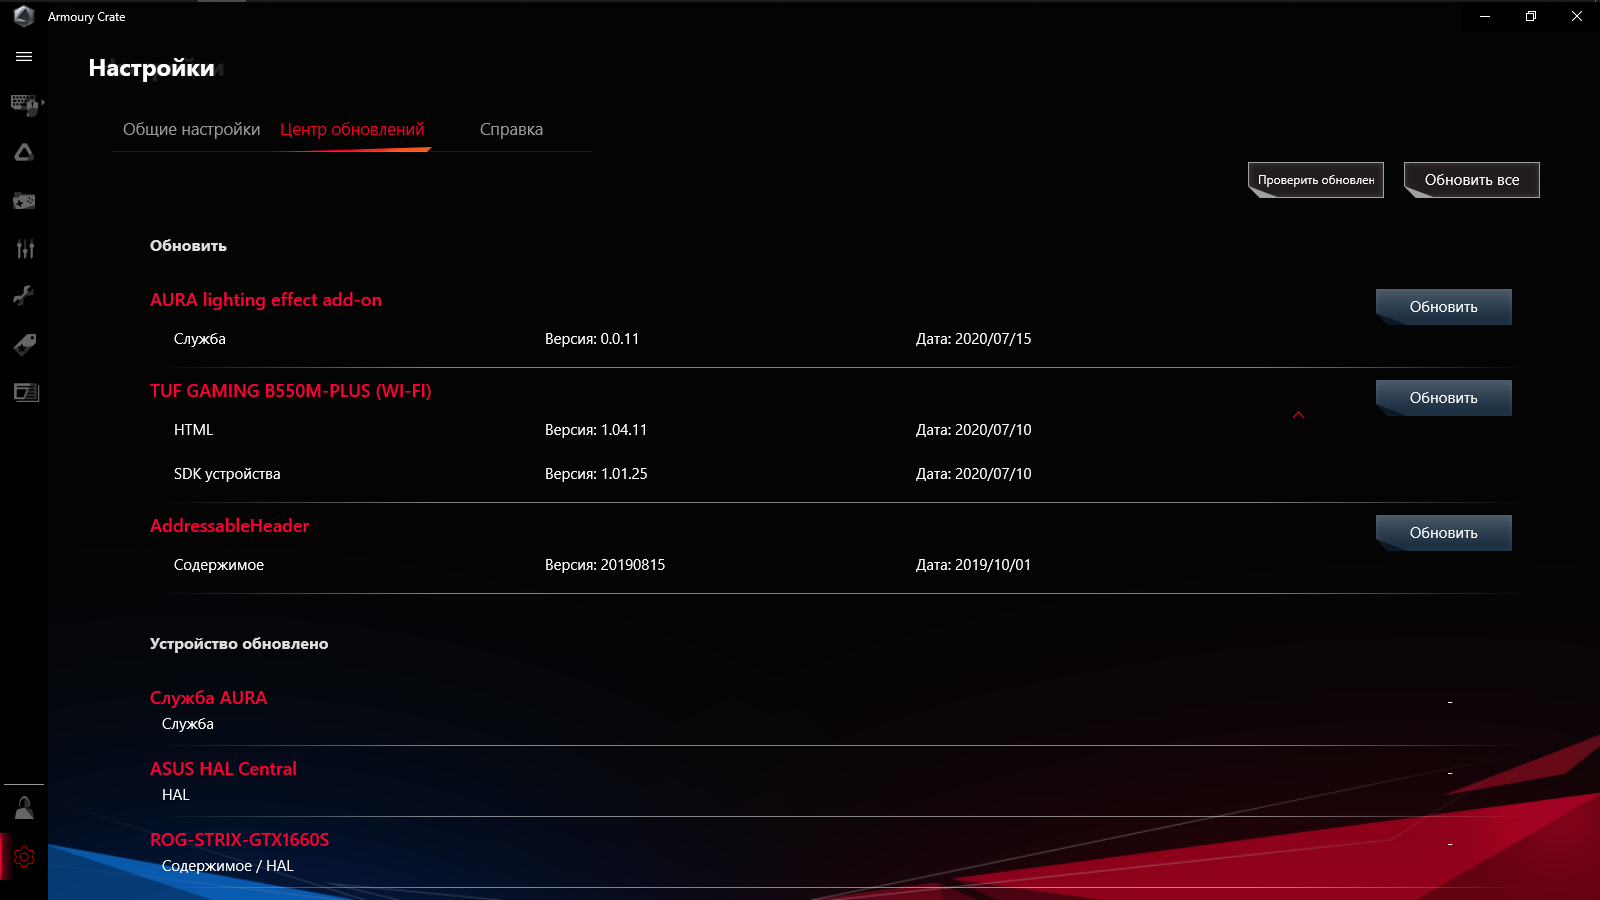Click the Armoury Crate logo icon

coord(24,16)
